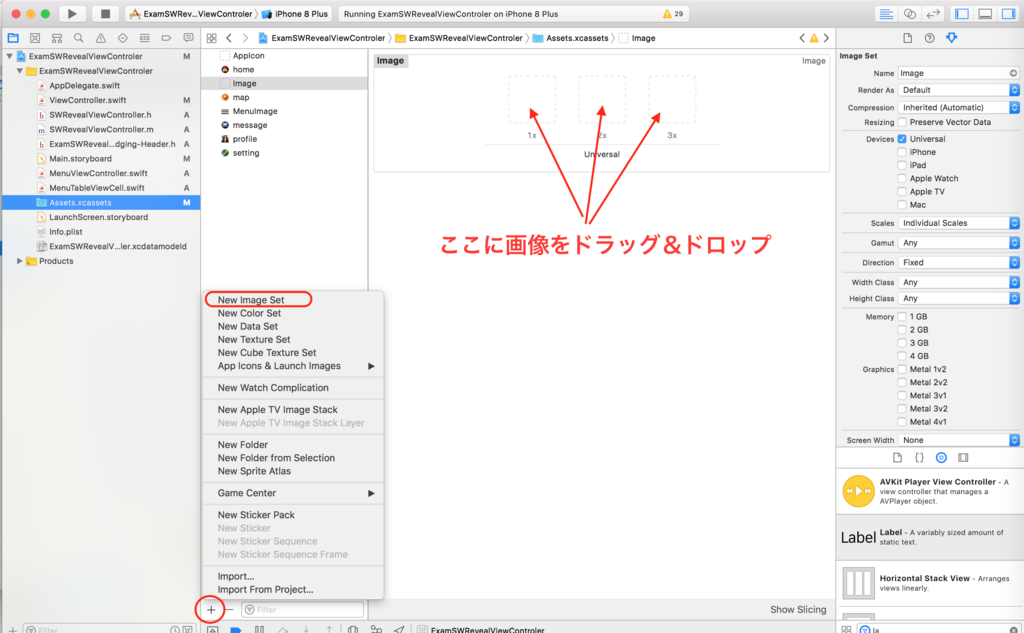Uncheck the Universal devices checkbox
The height and width of the screenshot is (633, 1024).
coord(902,139)
